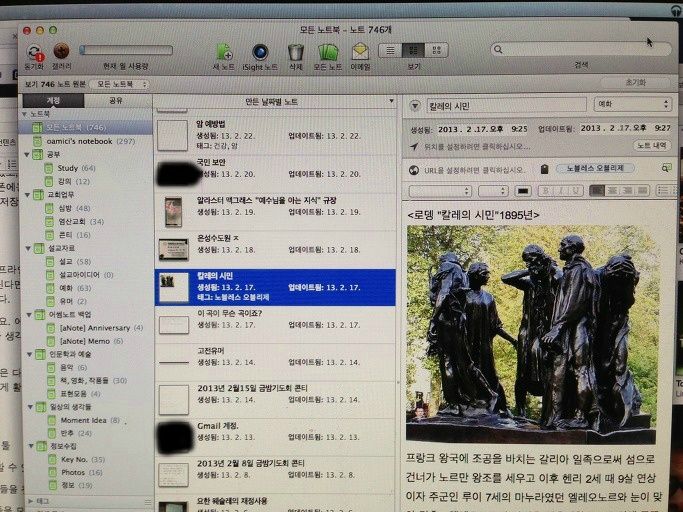This screenshot has height=512, width=683.
Task: Click the search field in toolbar
Action: (x=581, y=49)
